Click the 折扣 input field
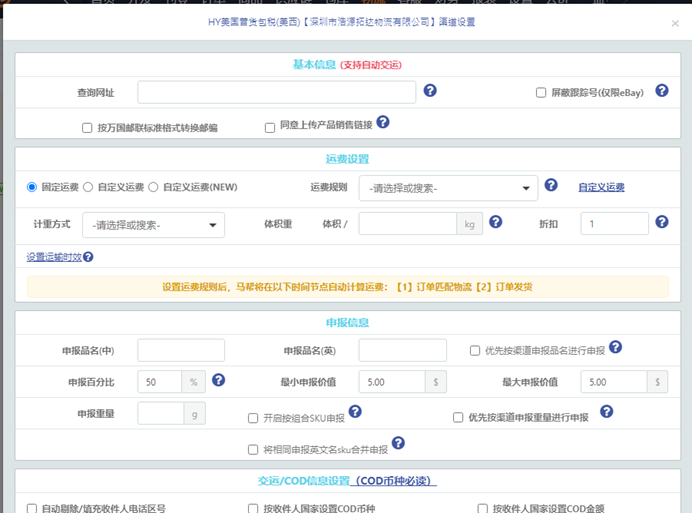Screen dimensions: 692x513 (x=614, y=223)
